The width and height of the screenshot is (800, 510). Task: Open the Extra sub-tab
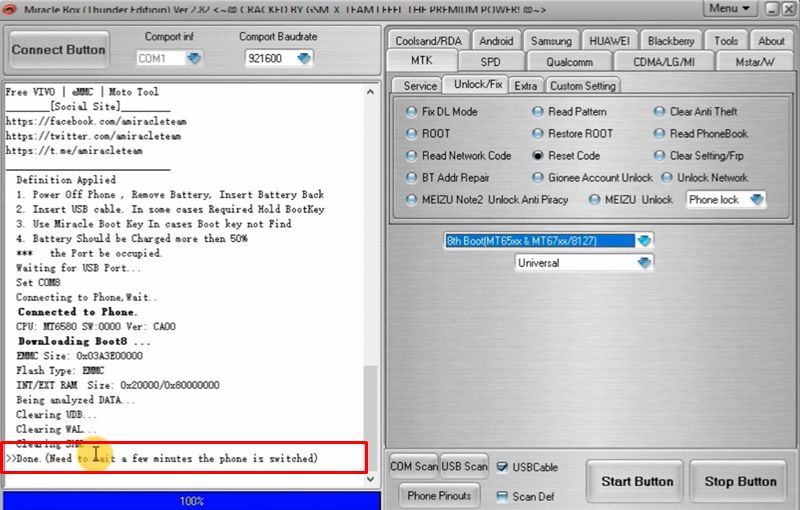tap(526, 86)
